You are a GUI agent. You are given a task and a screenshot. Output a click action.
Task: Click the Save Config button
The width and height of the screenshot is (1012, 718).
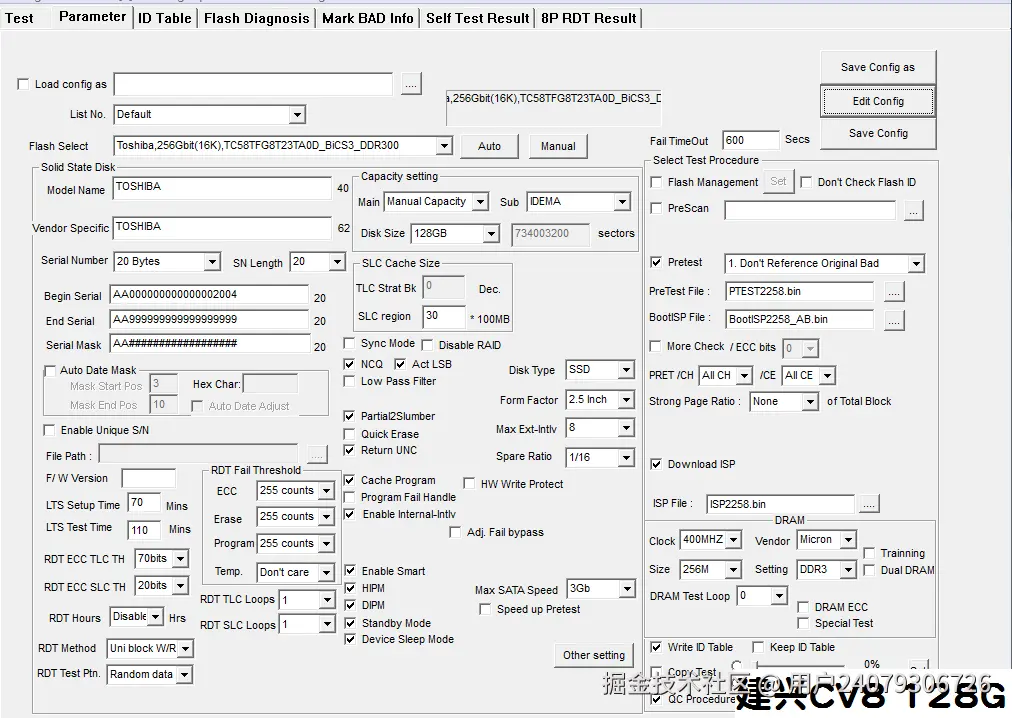pos(878,133)
